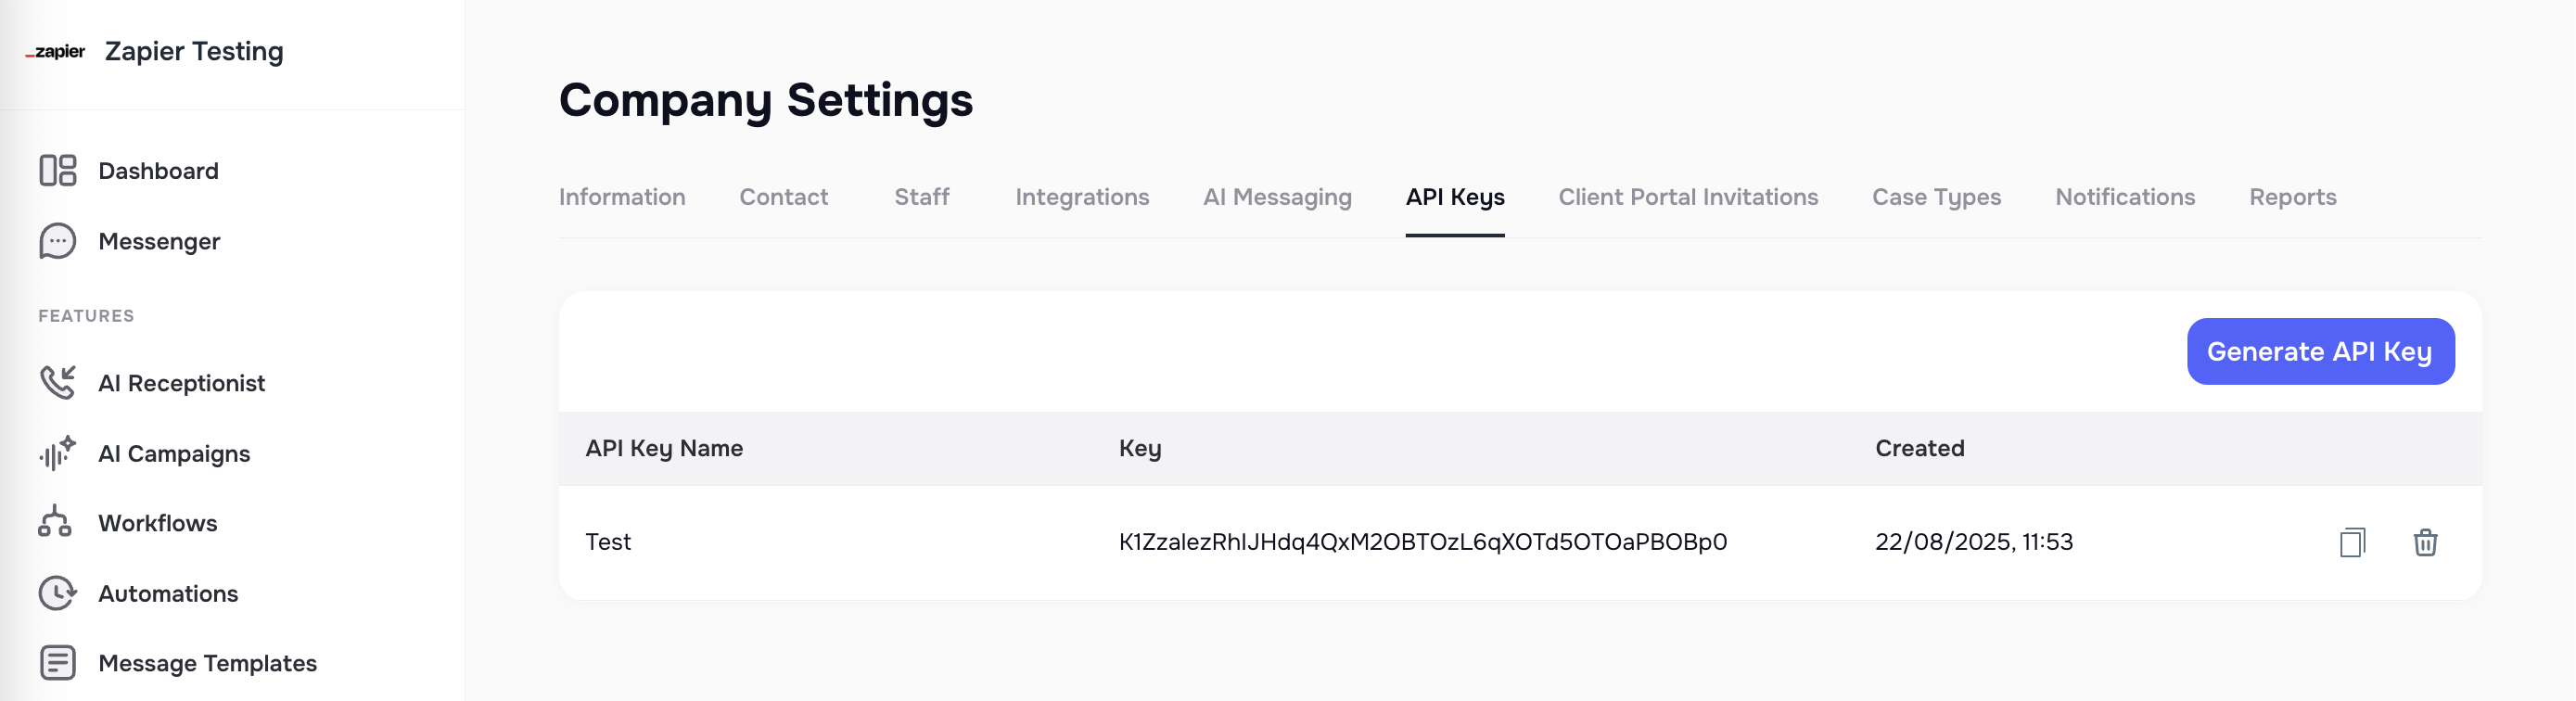Open AI Campaigns via its icon

pyautogui.click(x=57, y=453)
